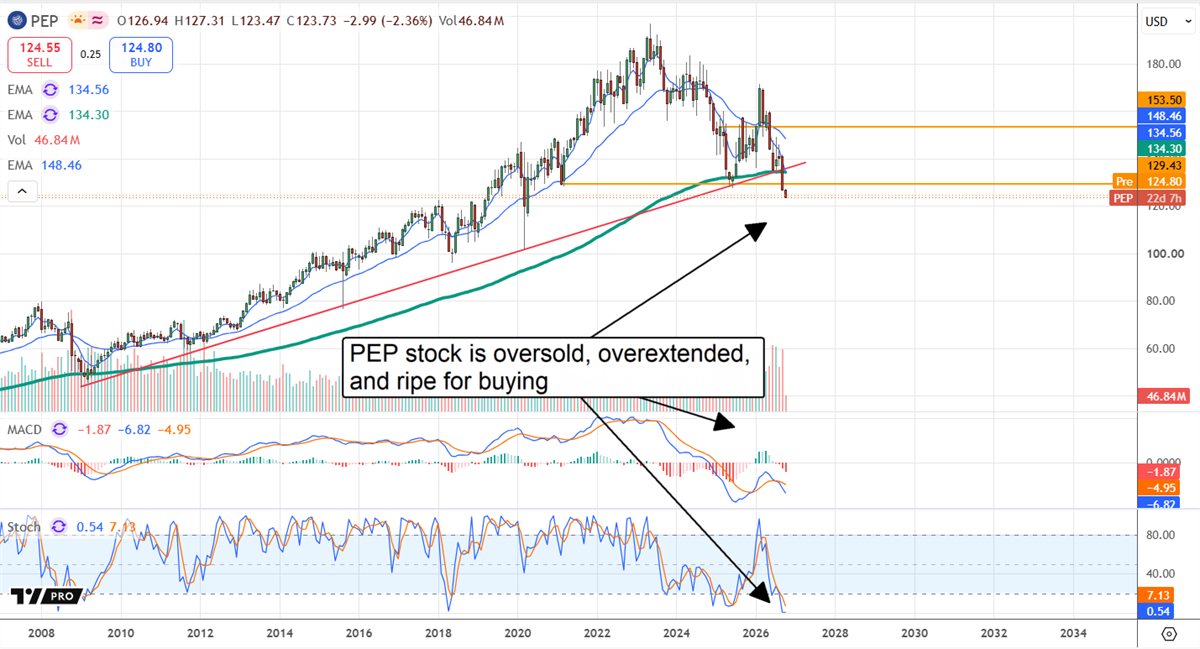Click the orange 153.50 price axis label
The width and height of the screenshot is (1200, 649).
point(1162,99)
